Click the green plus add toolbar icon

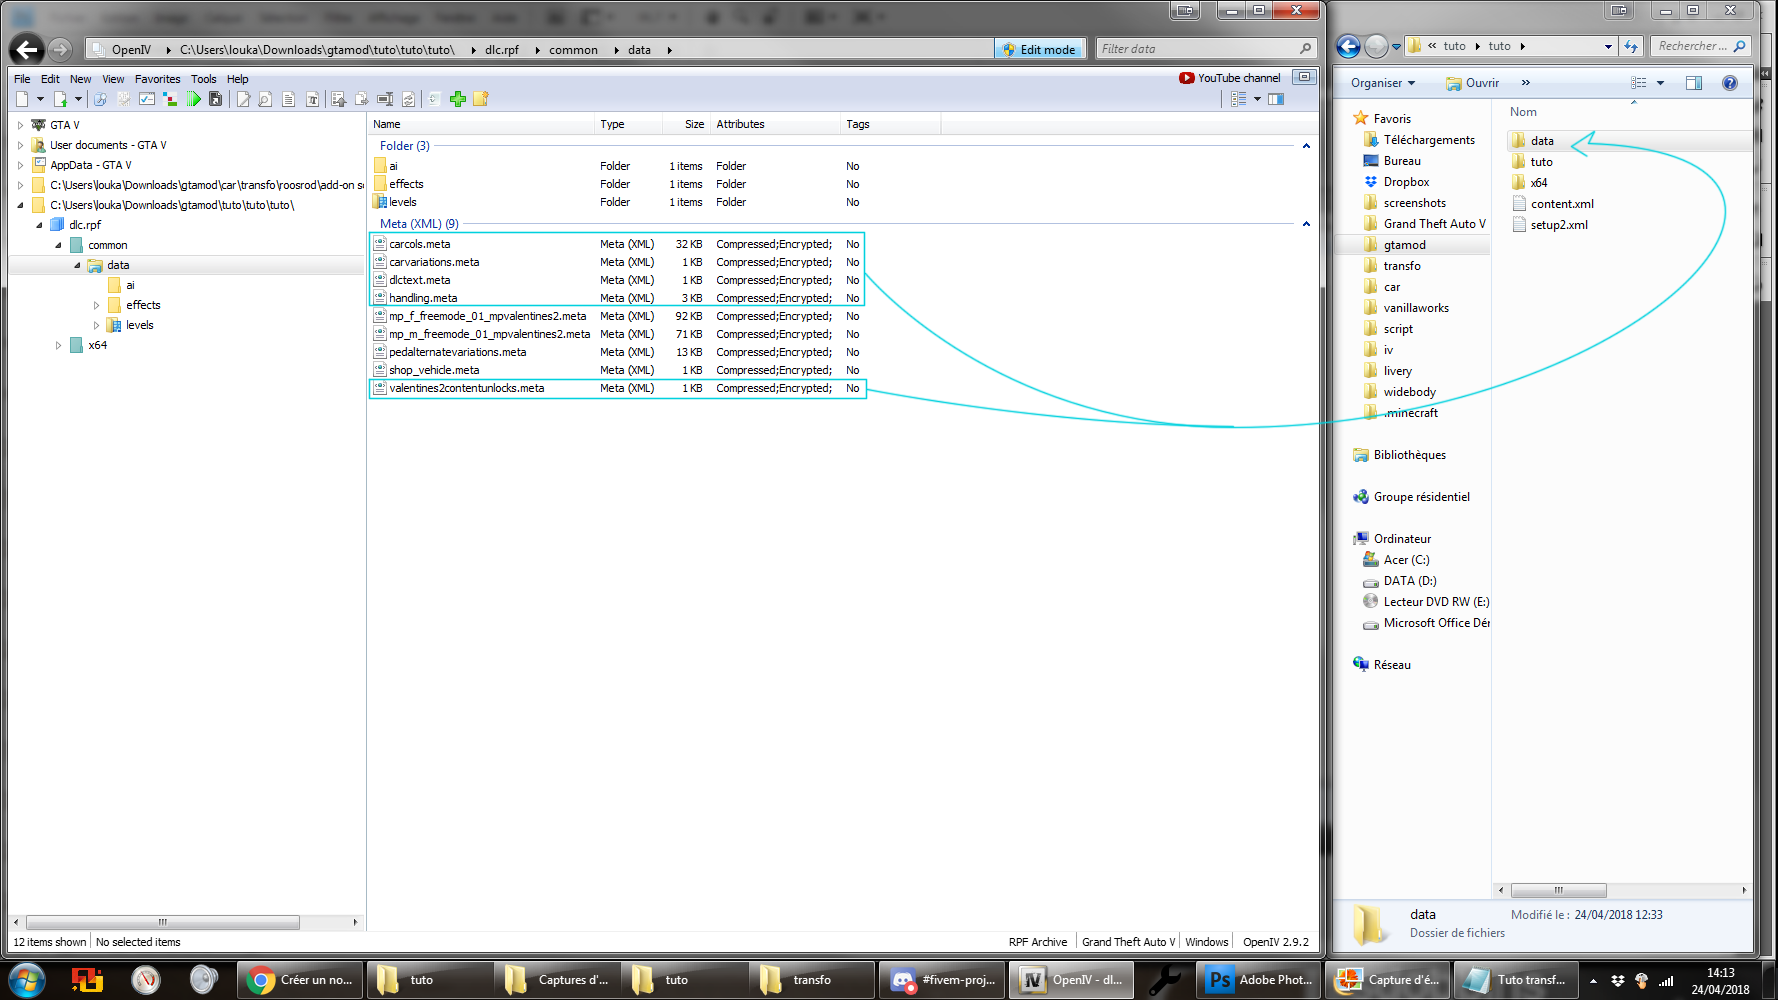click(458, 99)
